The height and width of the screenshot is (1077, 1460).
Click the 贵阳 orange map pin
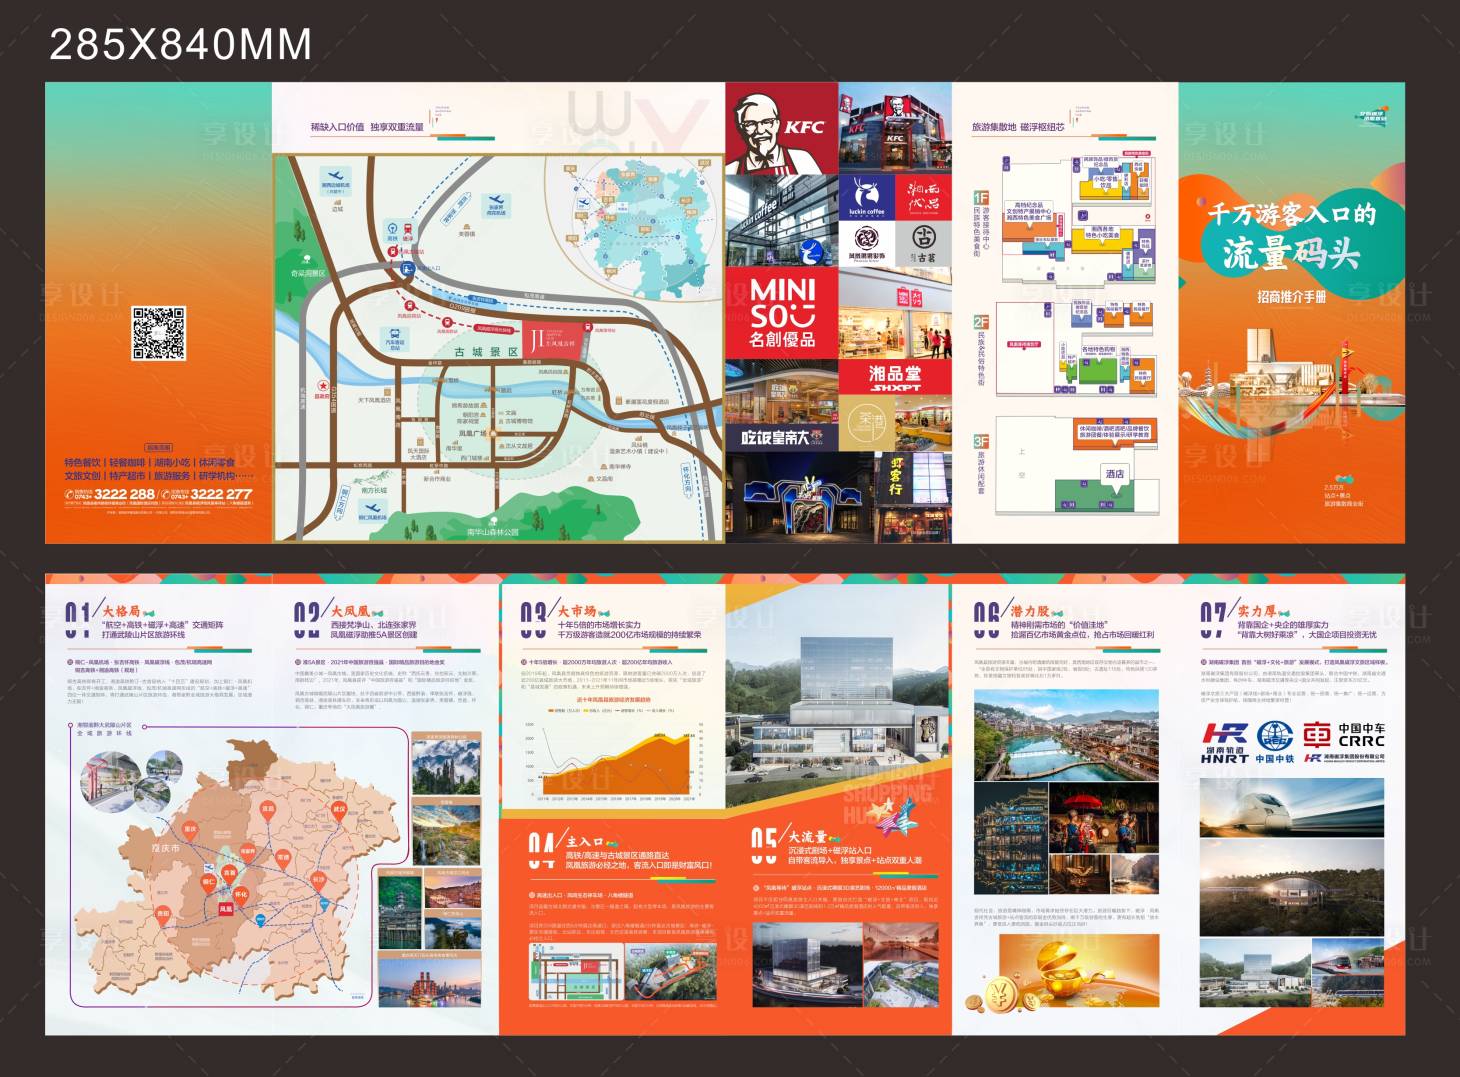[162, 918]
